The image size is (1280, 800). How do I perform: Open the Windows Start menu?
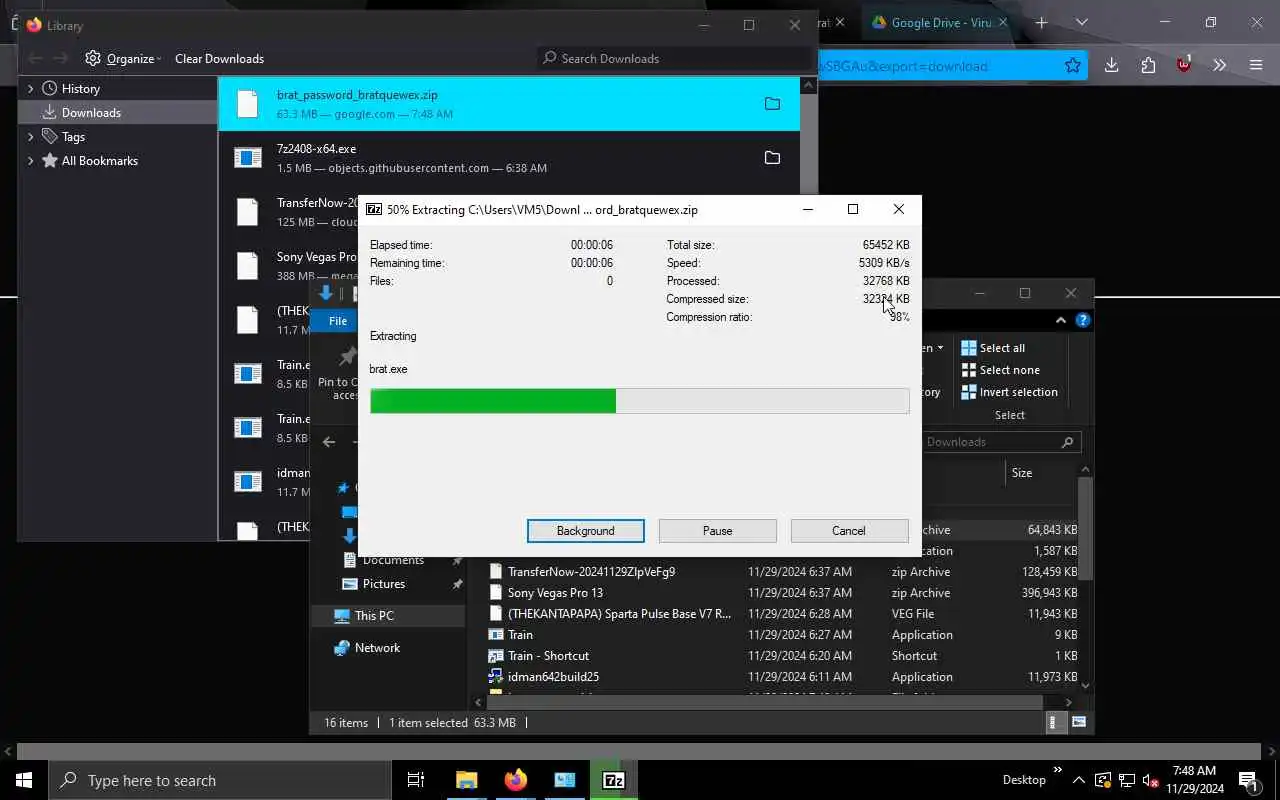tap(24, 780)
